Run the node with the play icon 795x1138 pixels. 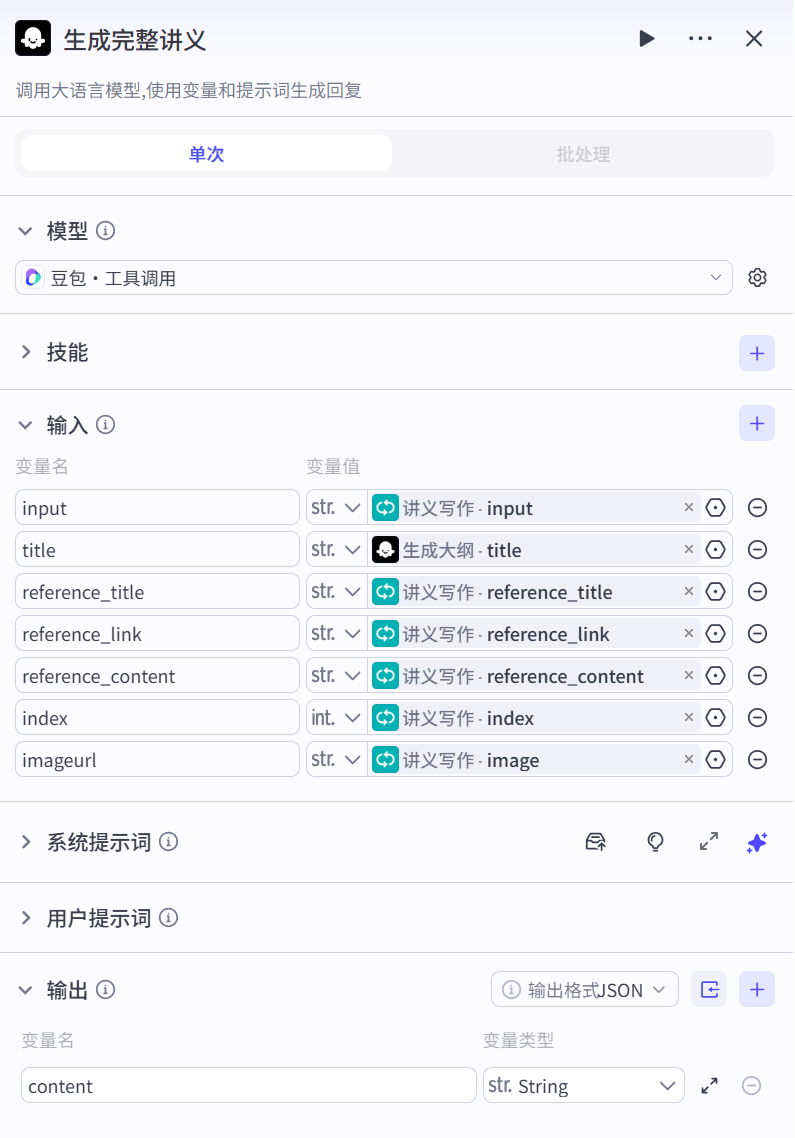[x=647, y=39]
